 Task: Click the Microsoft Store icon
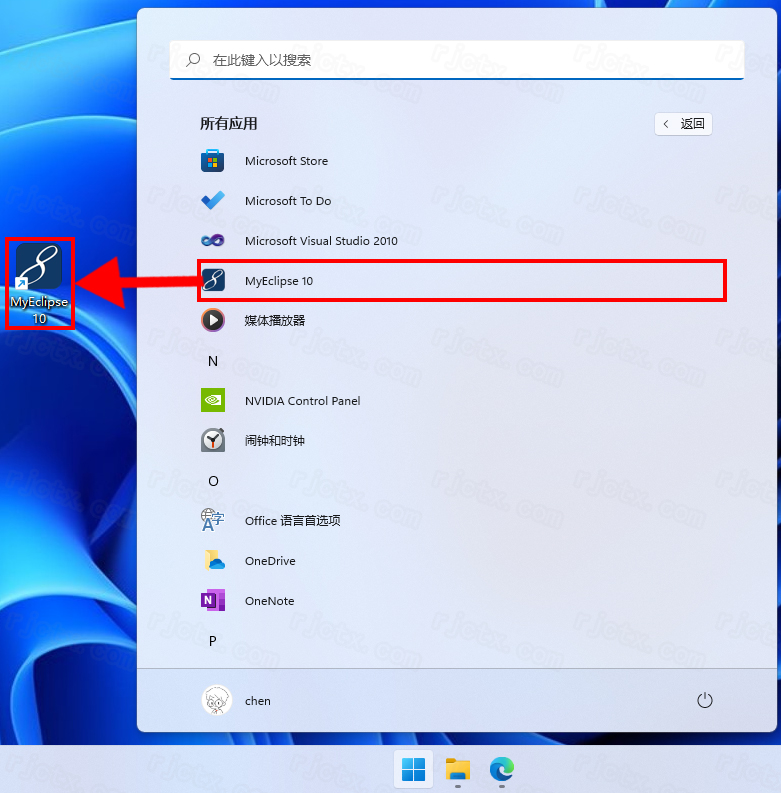(213, 161)
